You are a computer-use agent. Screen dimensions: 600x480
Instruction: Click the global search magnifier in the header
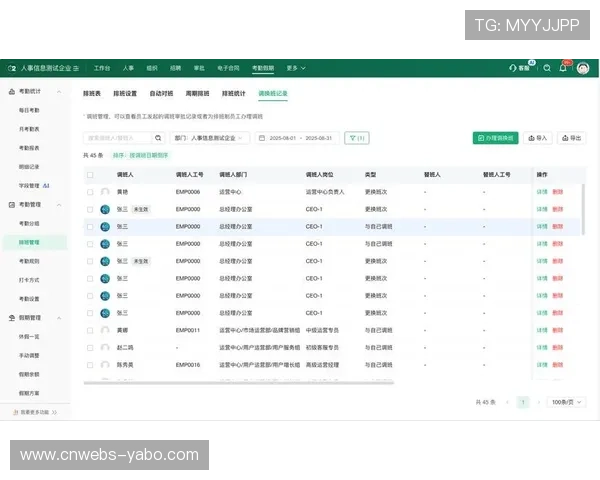[x=547, y=68]
